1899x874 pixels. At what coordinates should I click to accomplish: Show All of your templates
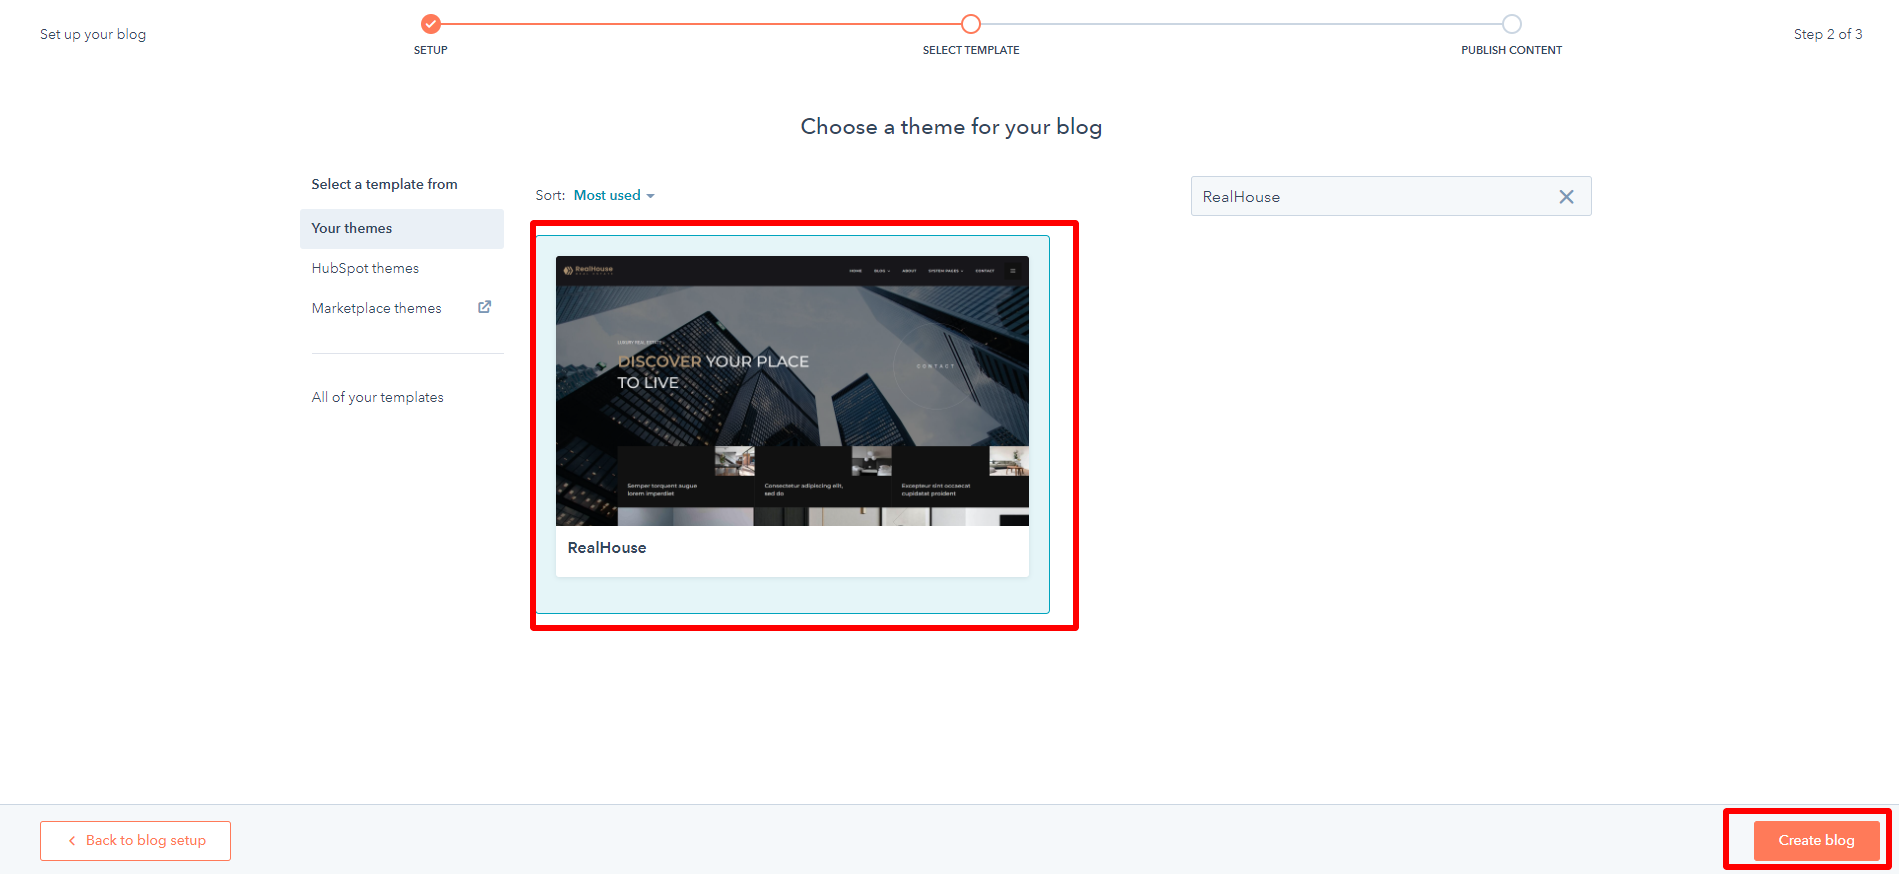click(377, 397)
